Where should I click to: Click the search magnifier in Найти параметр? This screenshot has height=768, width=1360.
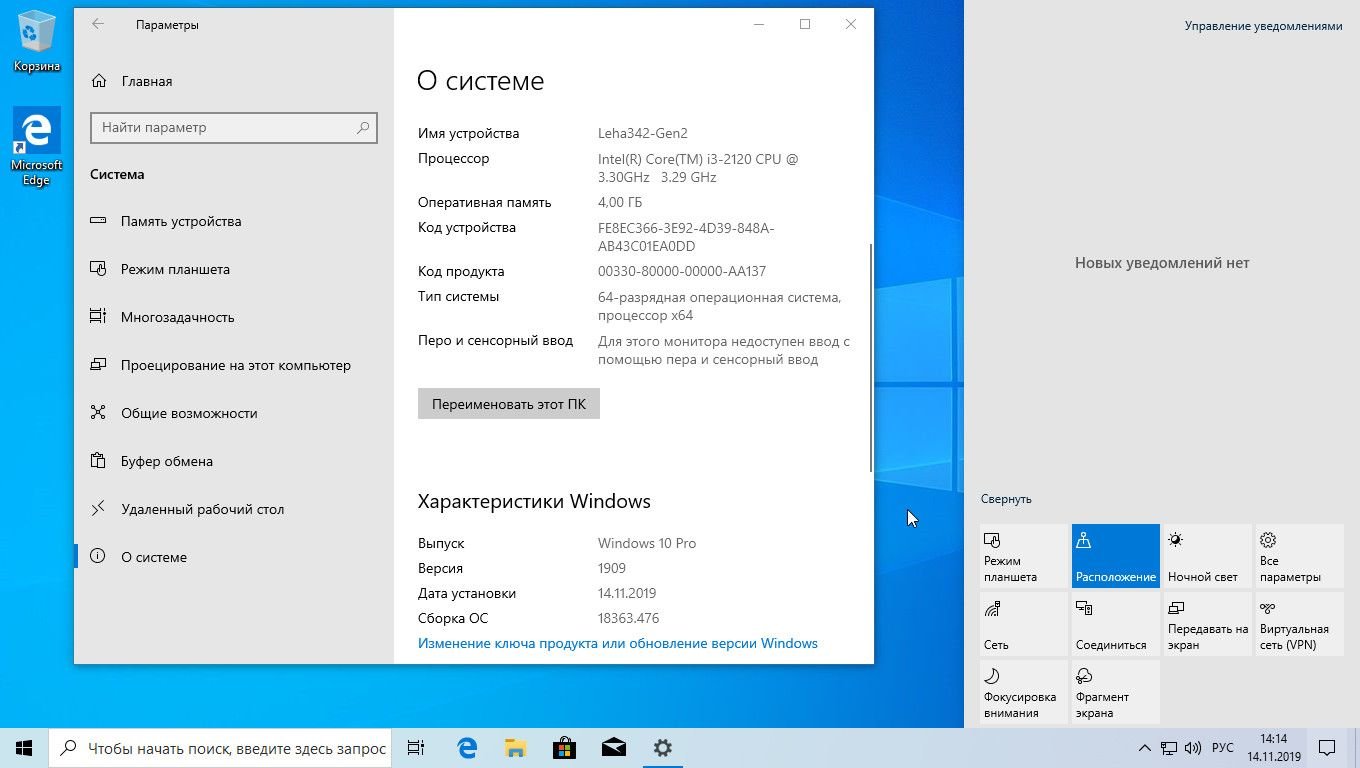[363, 128]
